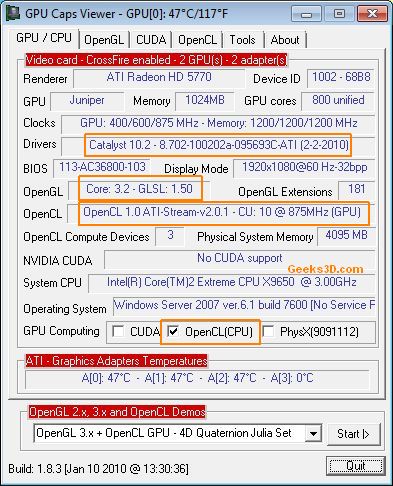The width and height of the screenshot is (393, 486).
Task: Click the ATI - Graphics Adapters Temperatures header
Action: 116,361
